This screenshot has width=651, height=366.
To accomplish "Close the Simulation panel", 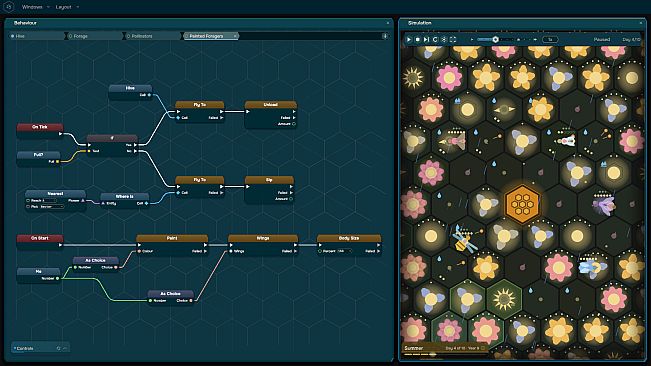I will click(641, 23).
